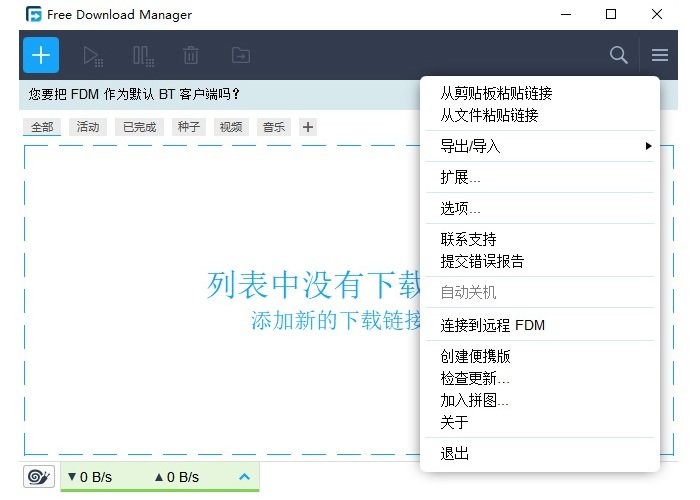The height and width of the screenshot is (500, 700).
Task: Click the pause all downloads icon
Action: click(143, 56)
